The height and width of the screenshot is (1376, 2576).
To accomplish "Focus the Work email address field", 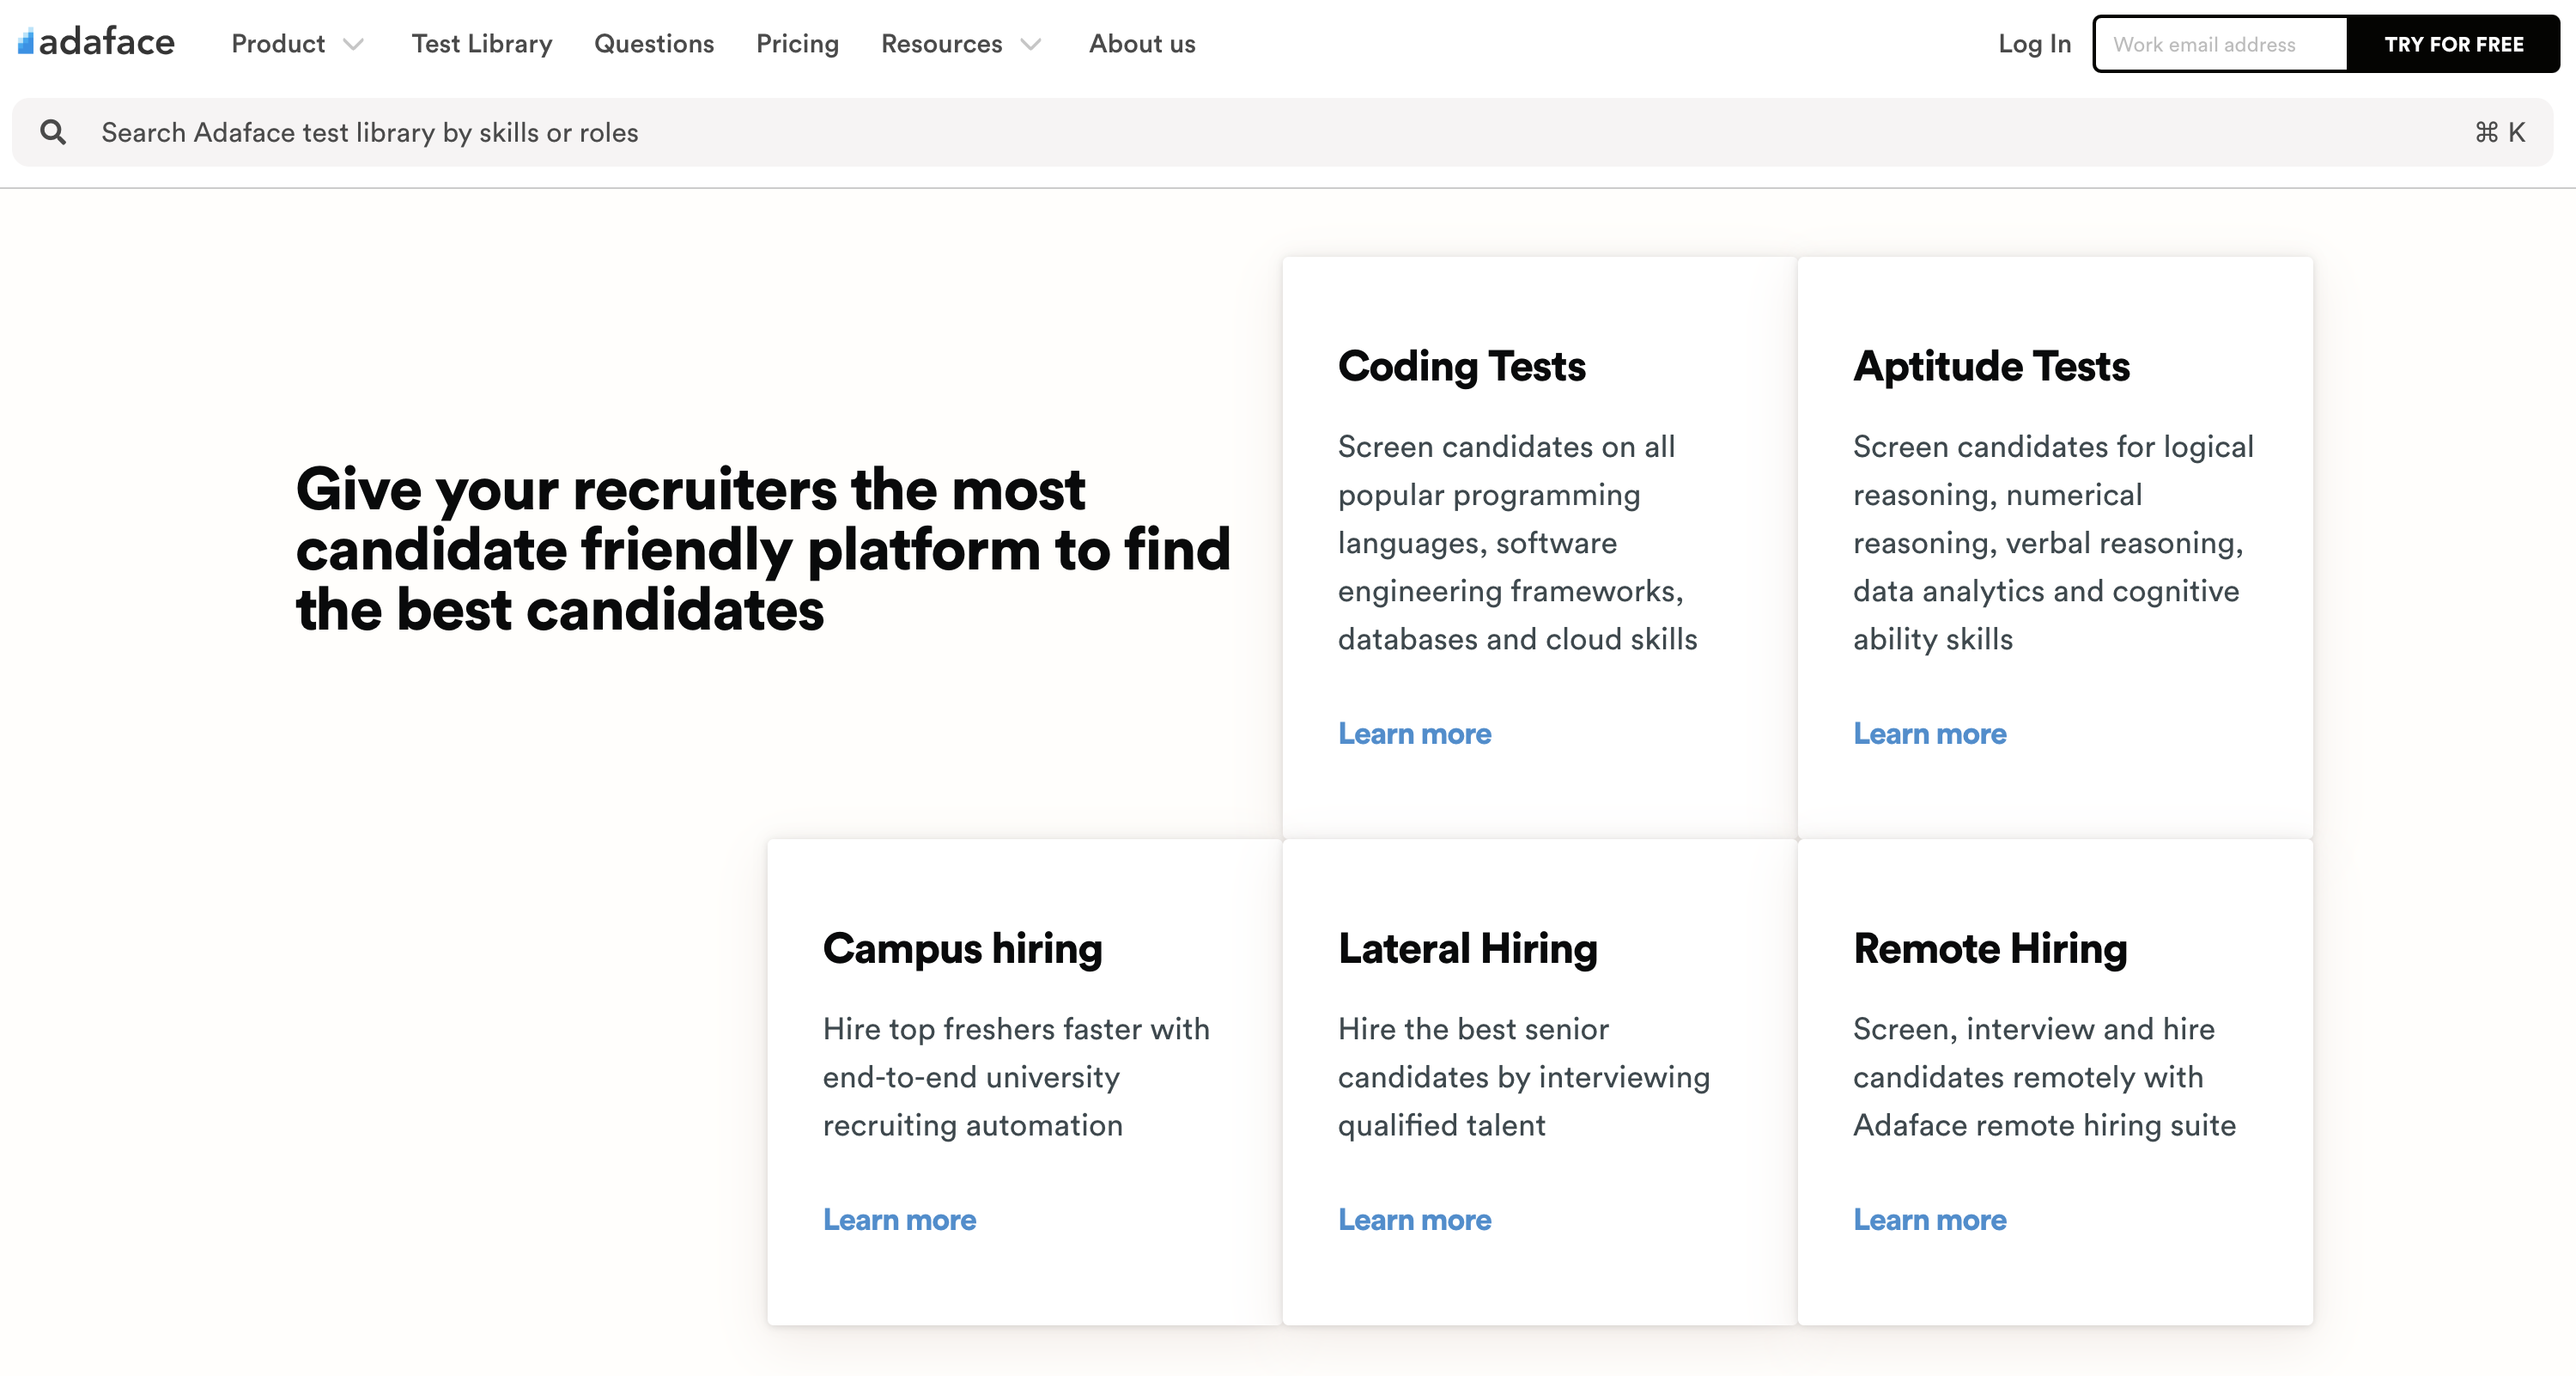I will pyautogui.click(x=2220, y=44).
